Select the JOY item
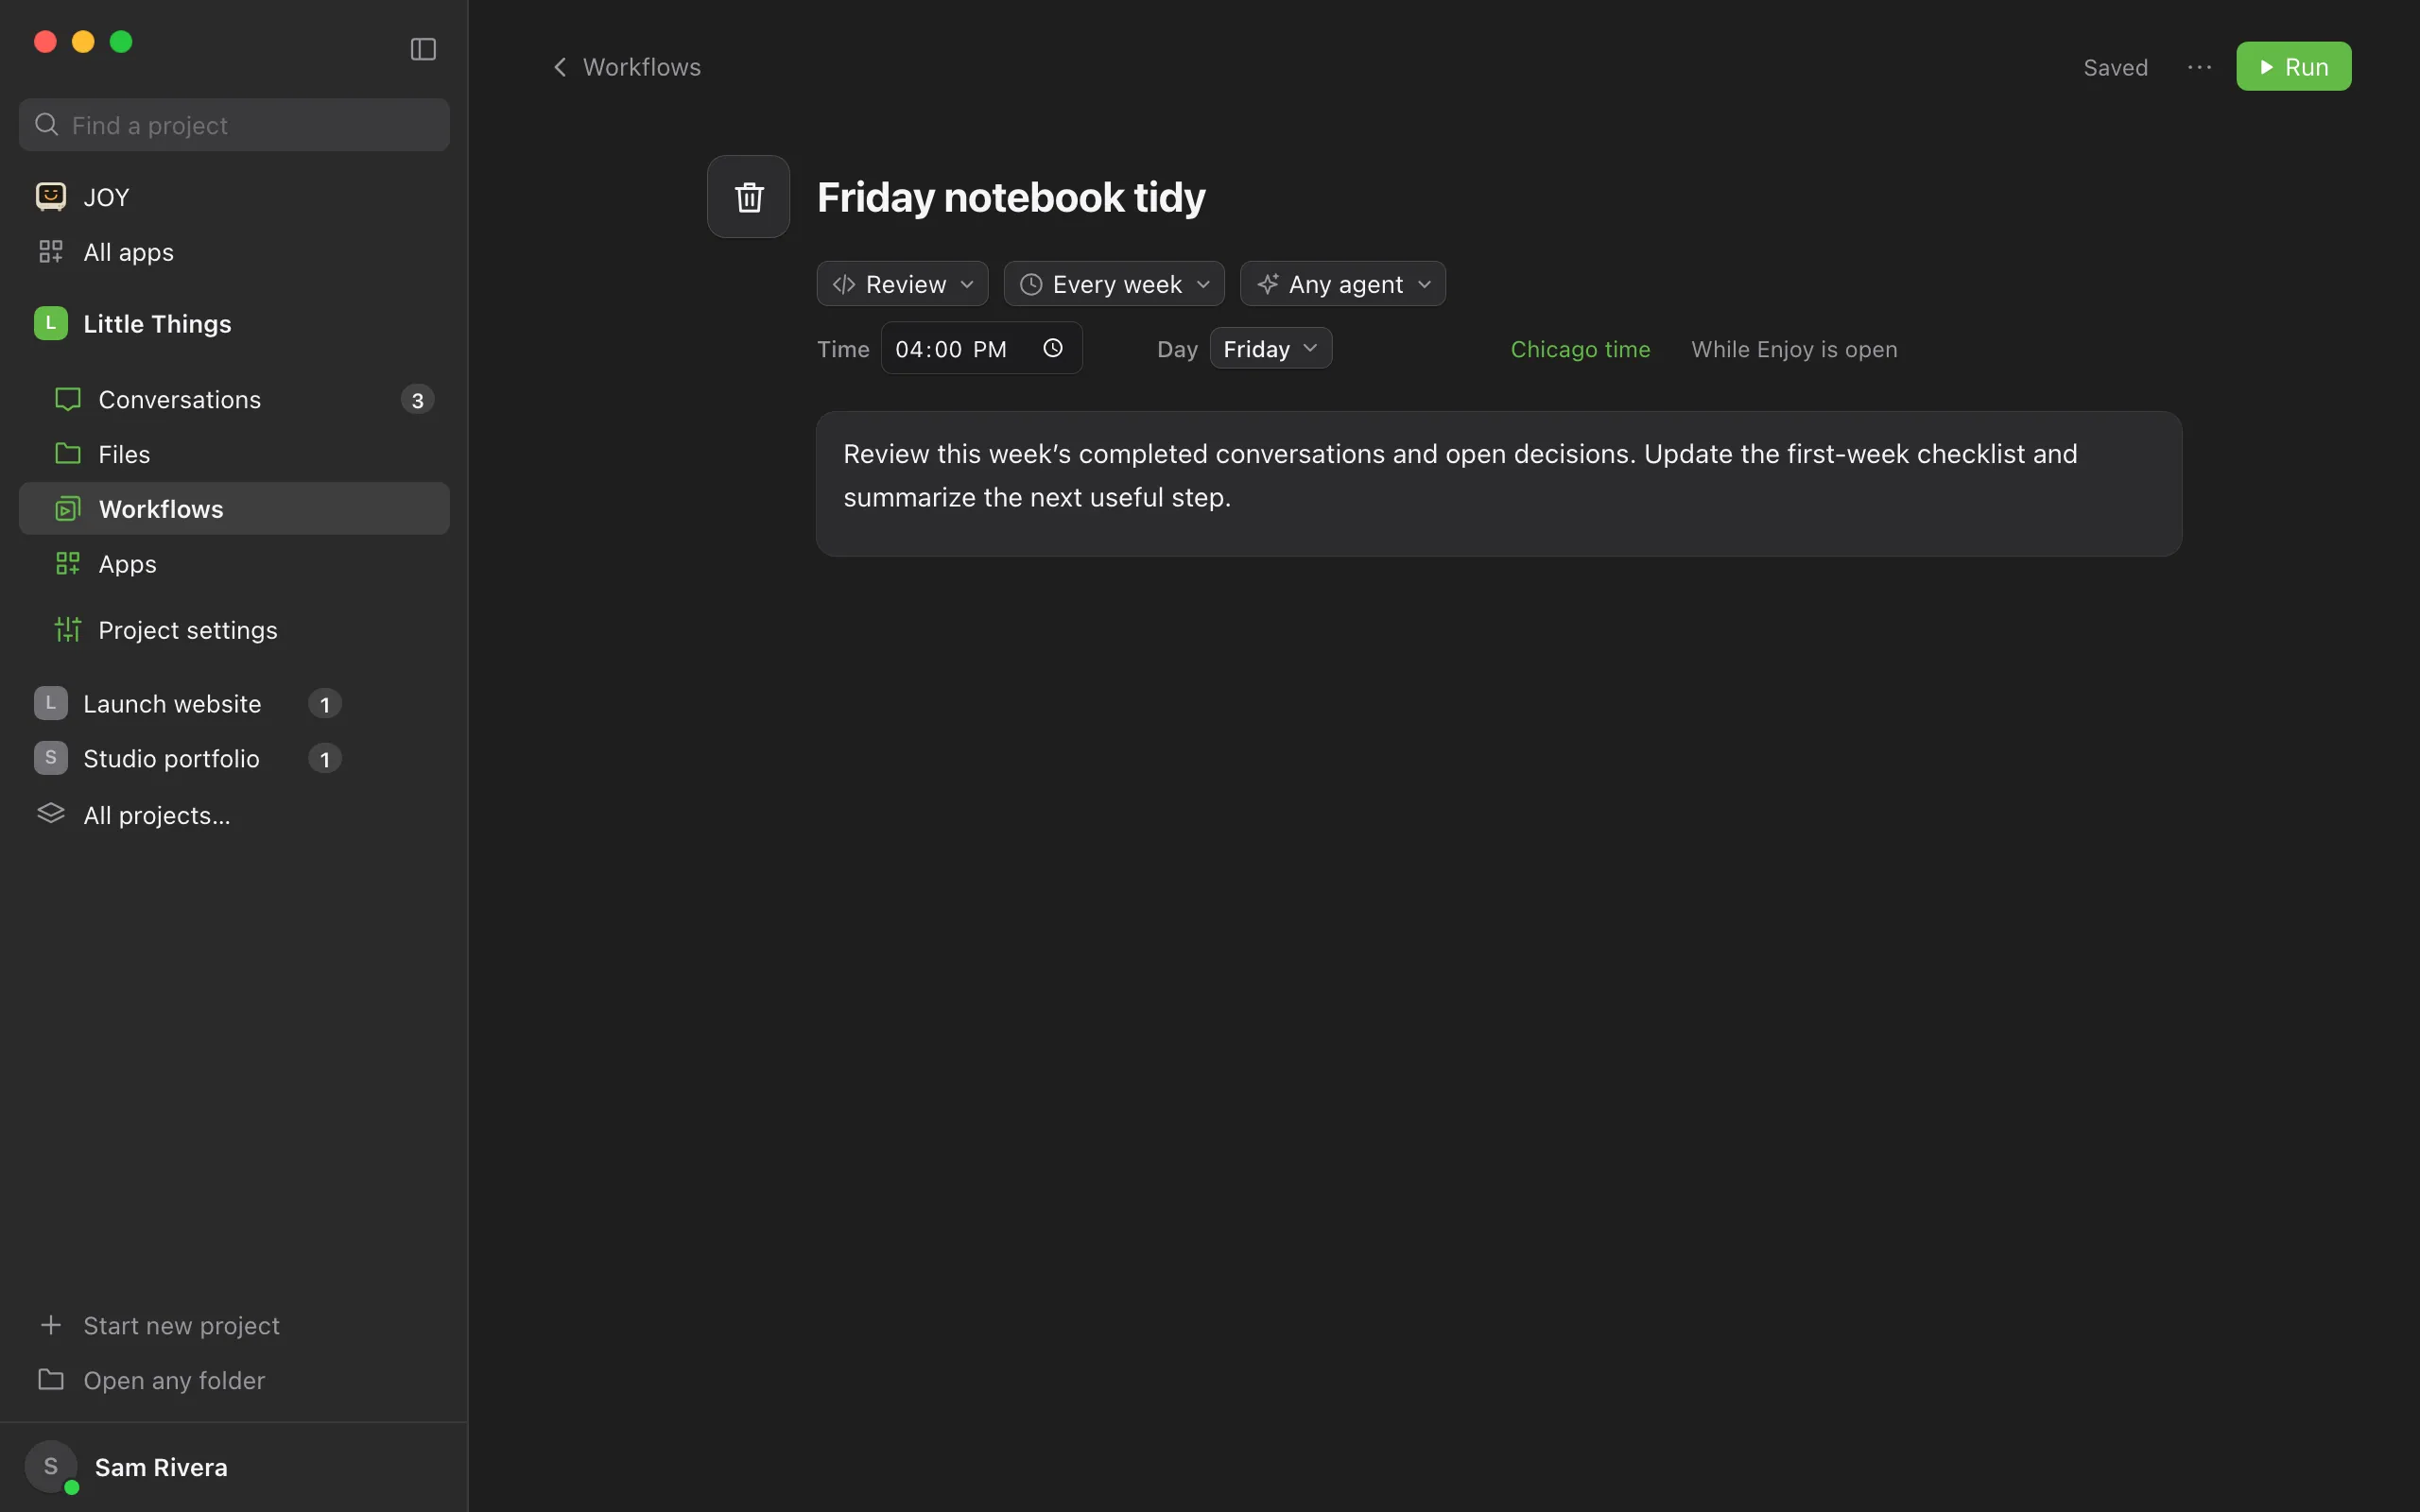The width and height of the screenshot is (2420, 1512). [x=234, y=197]
